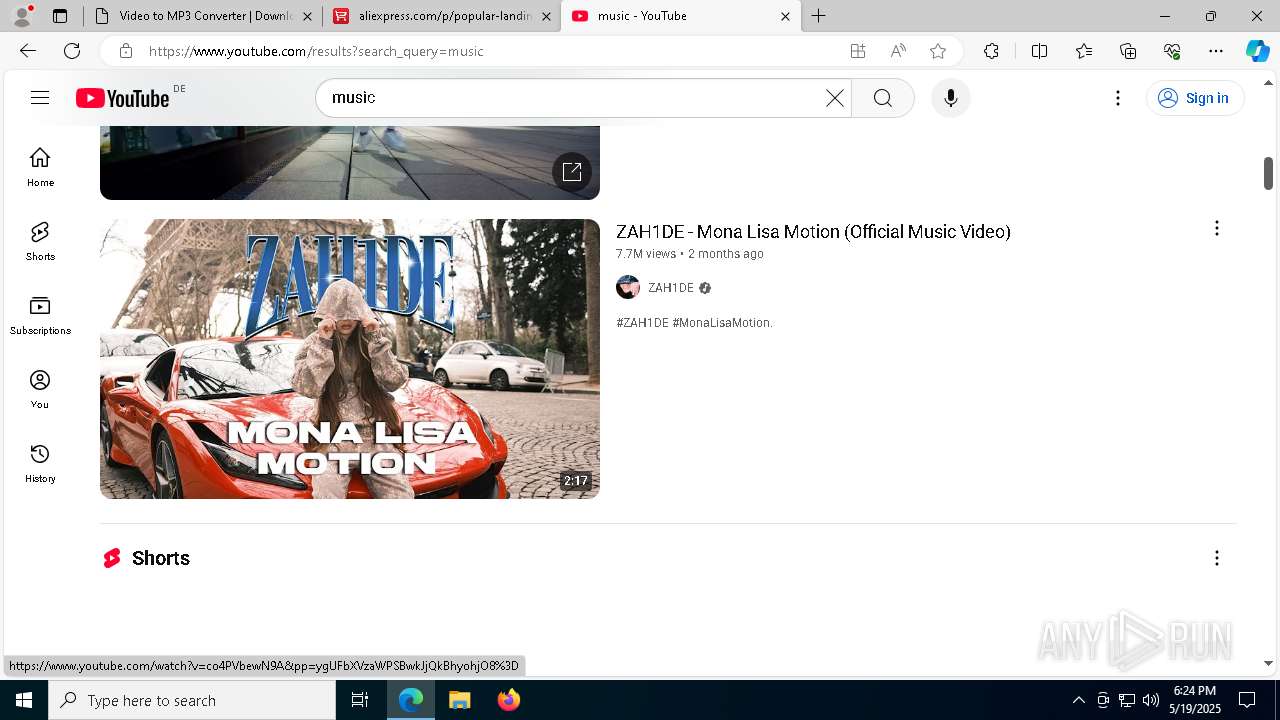
Task: Click the #ZAH1DE #MonaLisaMotion description text
Action: tap(694, 323)
